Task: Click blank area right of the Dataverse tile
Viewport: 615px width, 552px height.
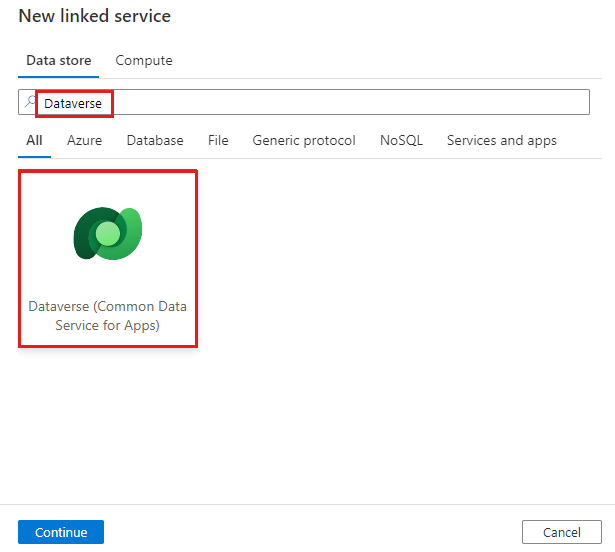Action: (400, 260)
